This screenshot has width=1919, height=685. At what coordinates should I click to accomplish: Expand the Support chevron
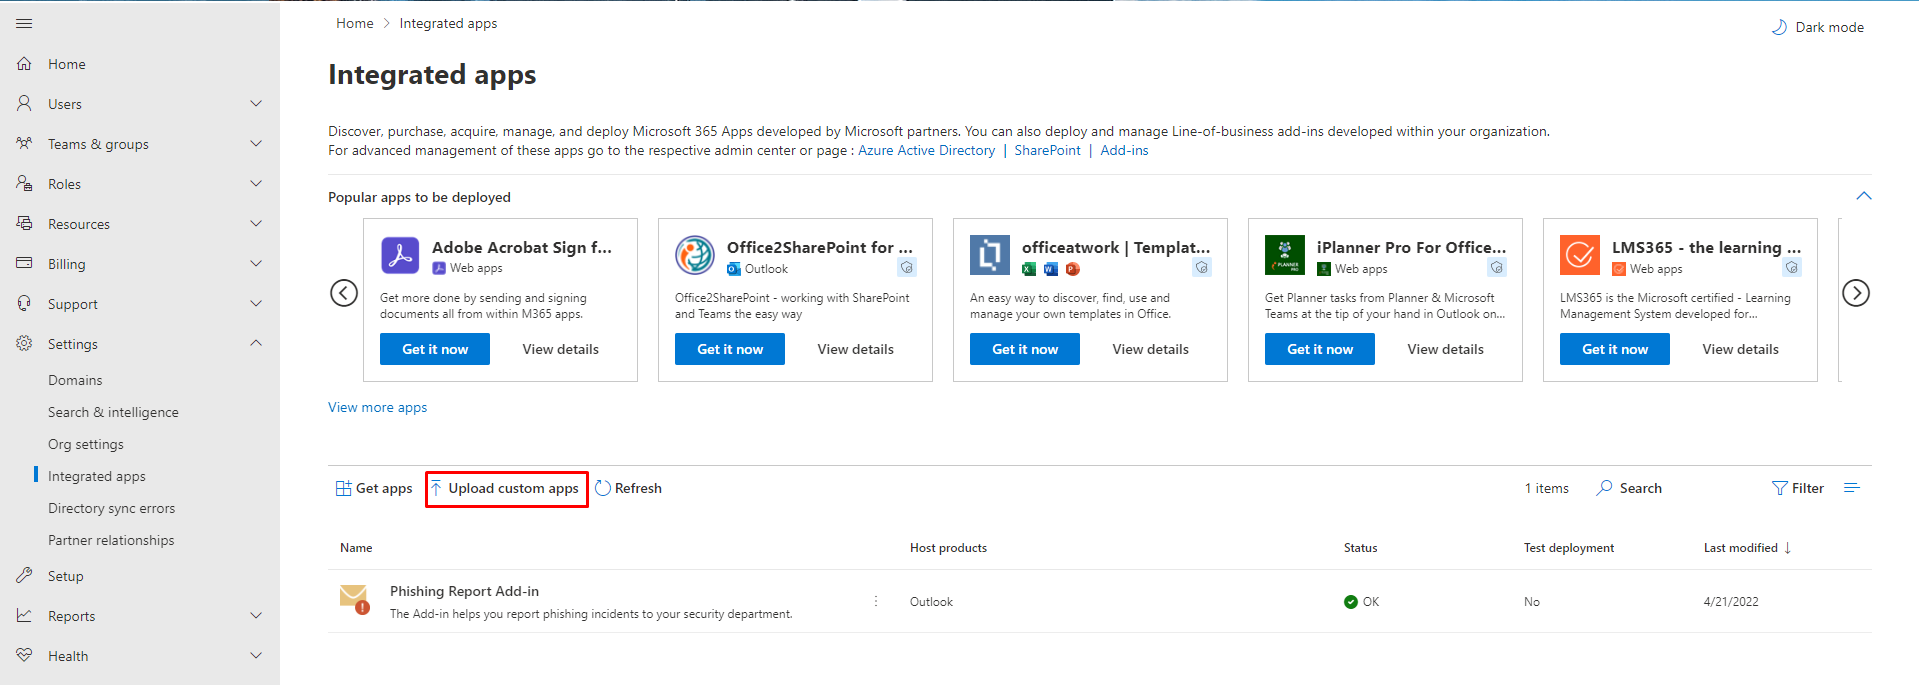pyautogui.click(x=256, y=304)
